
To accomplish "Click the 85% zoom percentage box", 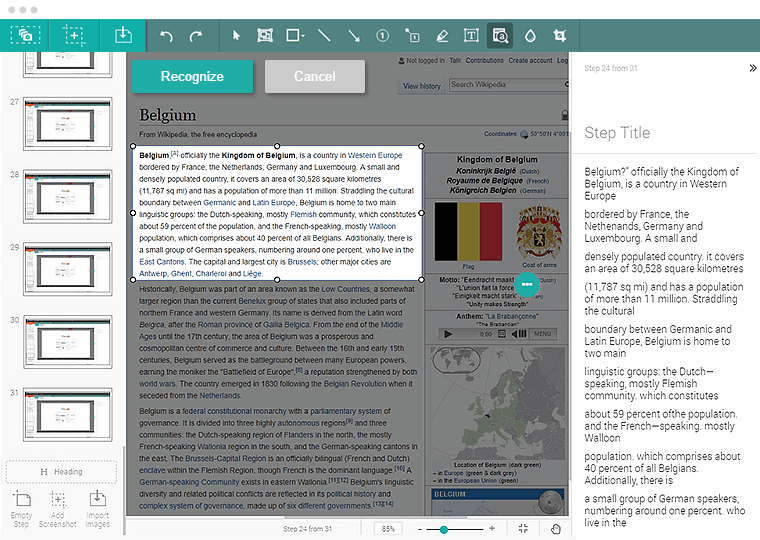I will click(388, 528).
